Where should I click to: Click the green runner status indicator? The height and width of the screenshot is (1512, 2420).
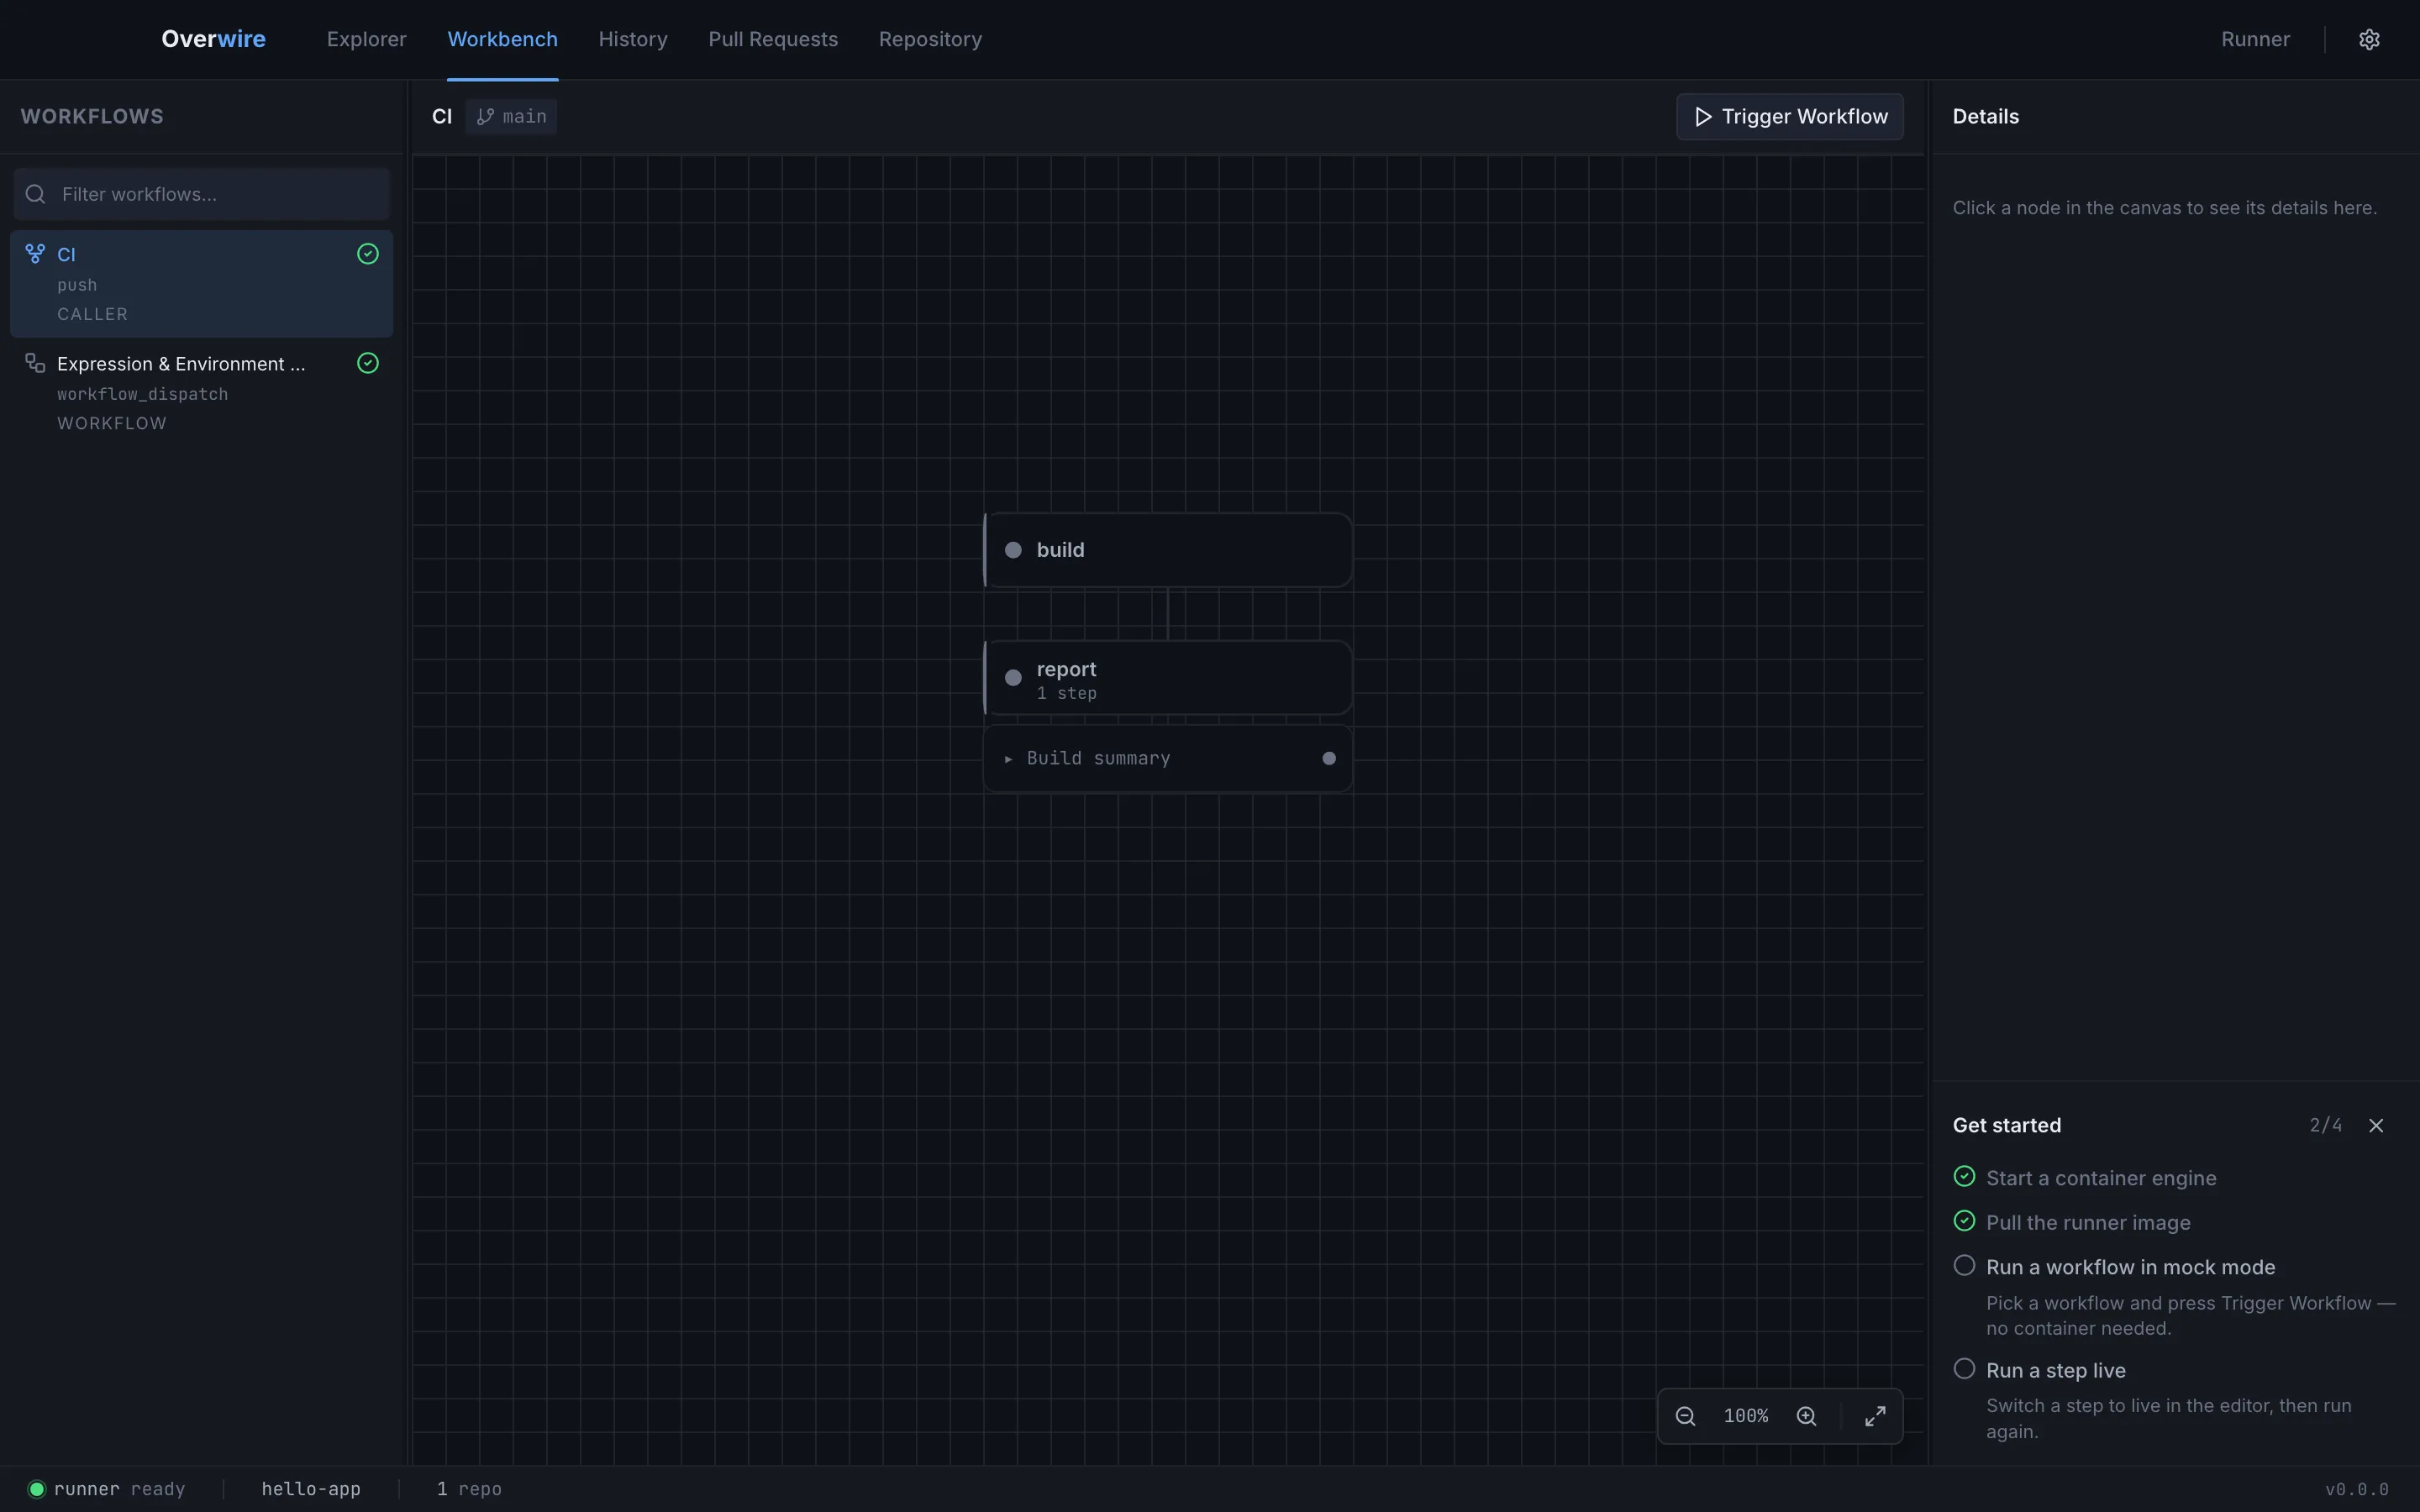point(37,1489)
